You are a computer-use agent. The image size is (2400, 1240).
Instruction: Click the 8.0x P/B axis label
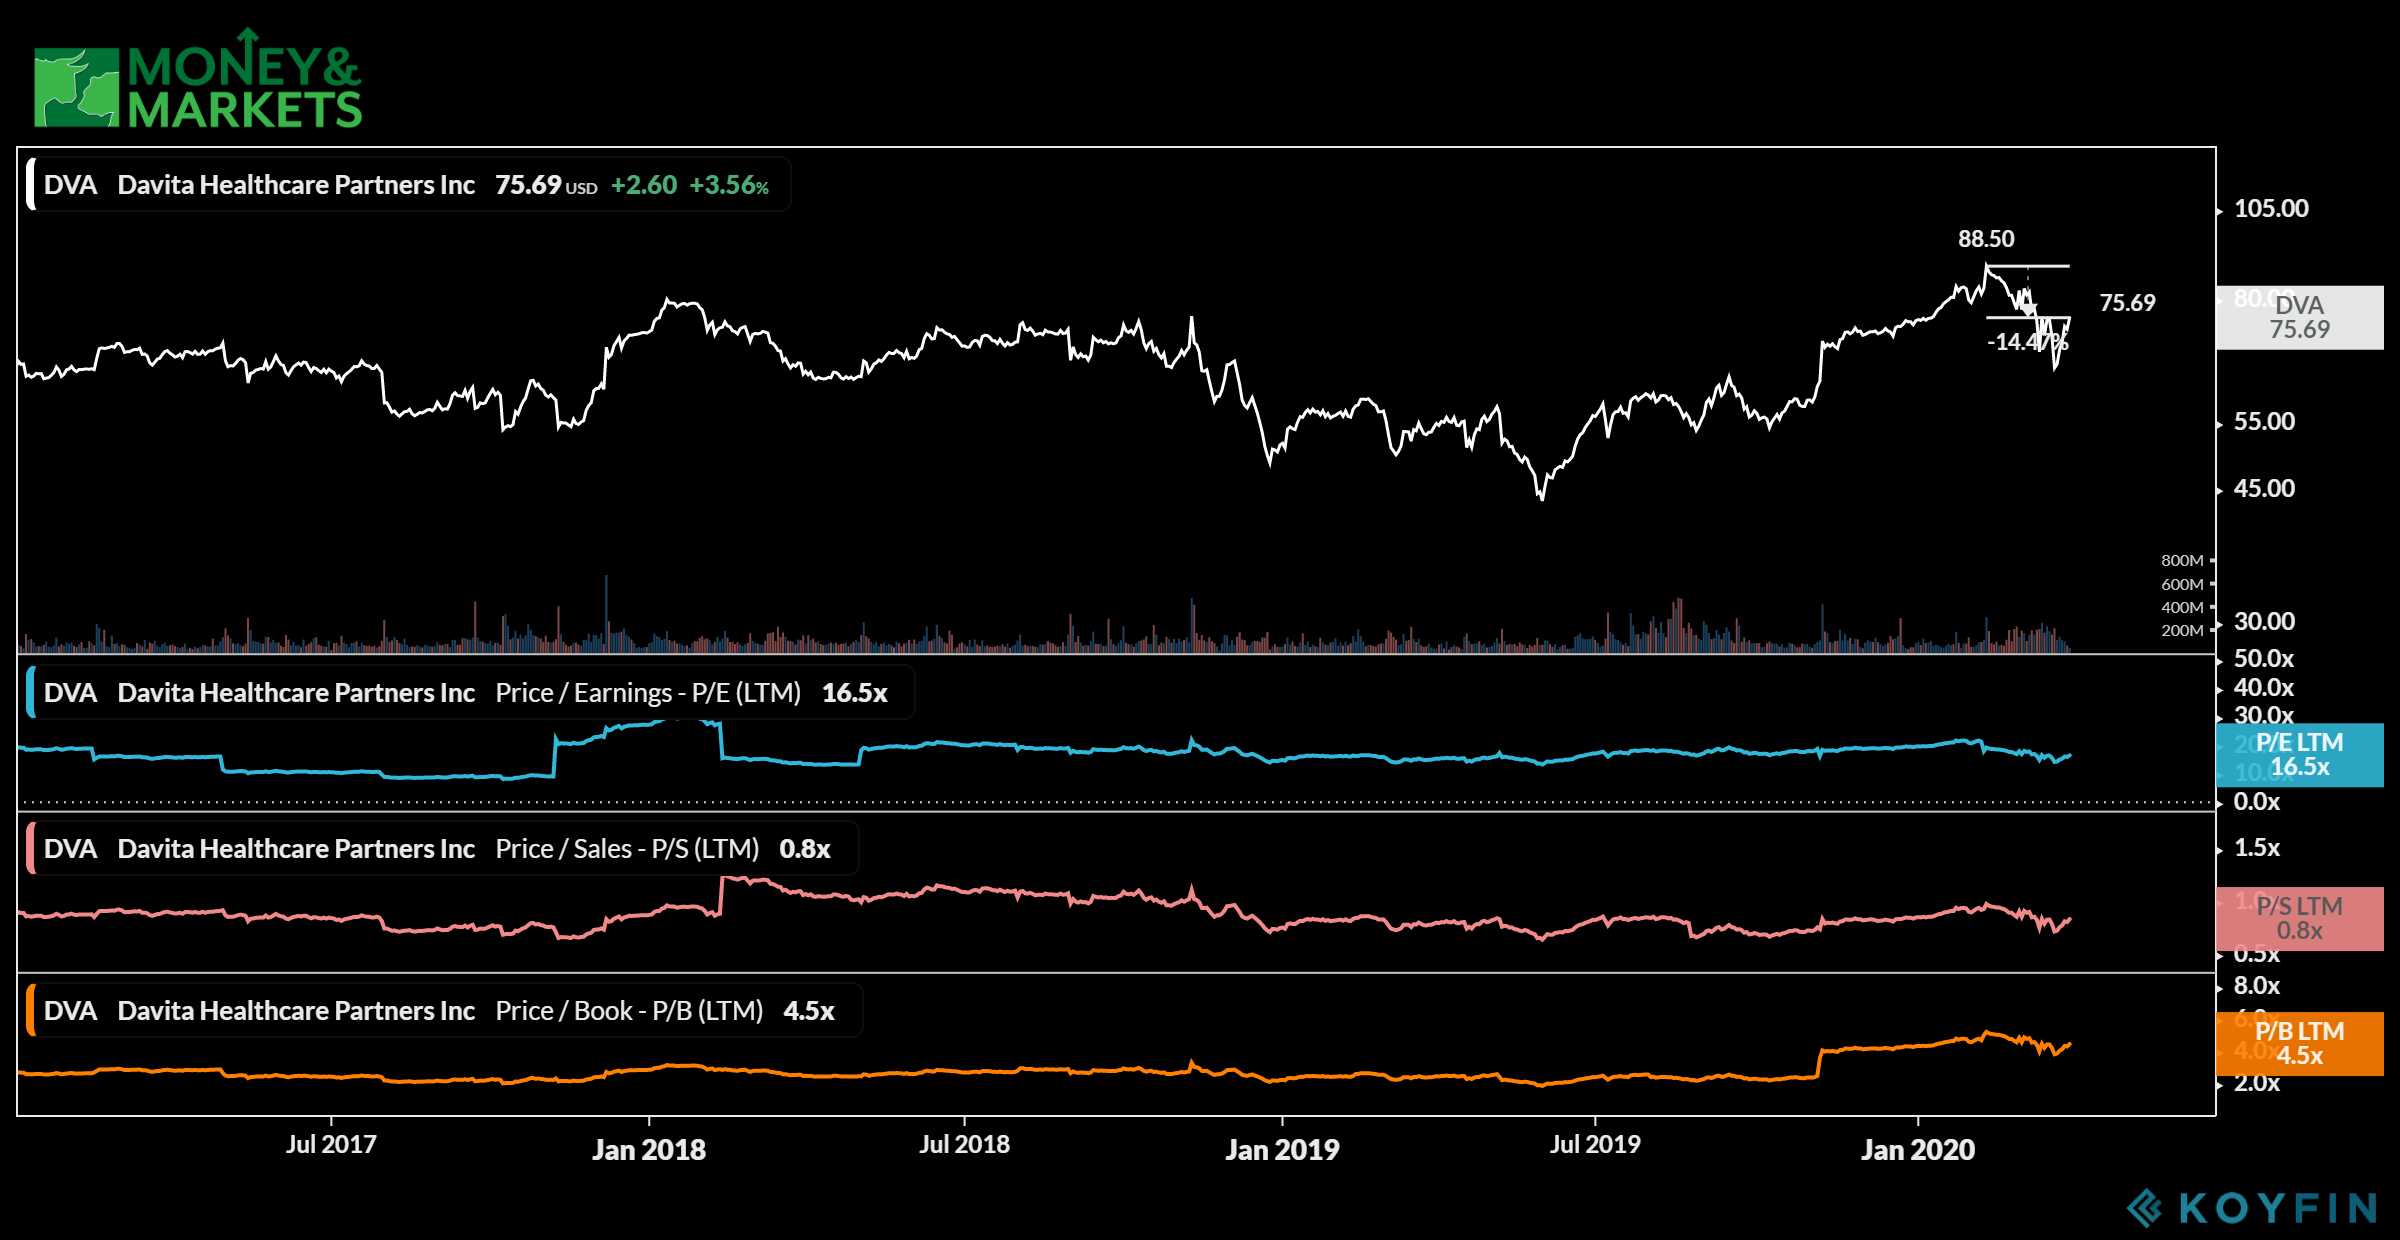pos(2257,986)
